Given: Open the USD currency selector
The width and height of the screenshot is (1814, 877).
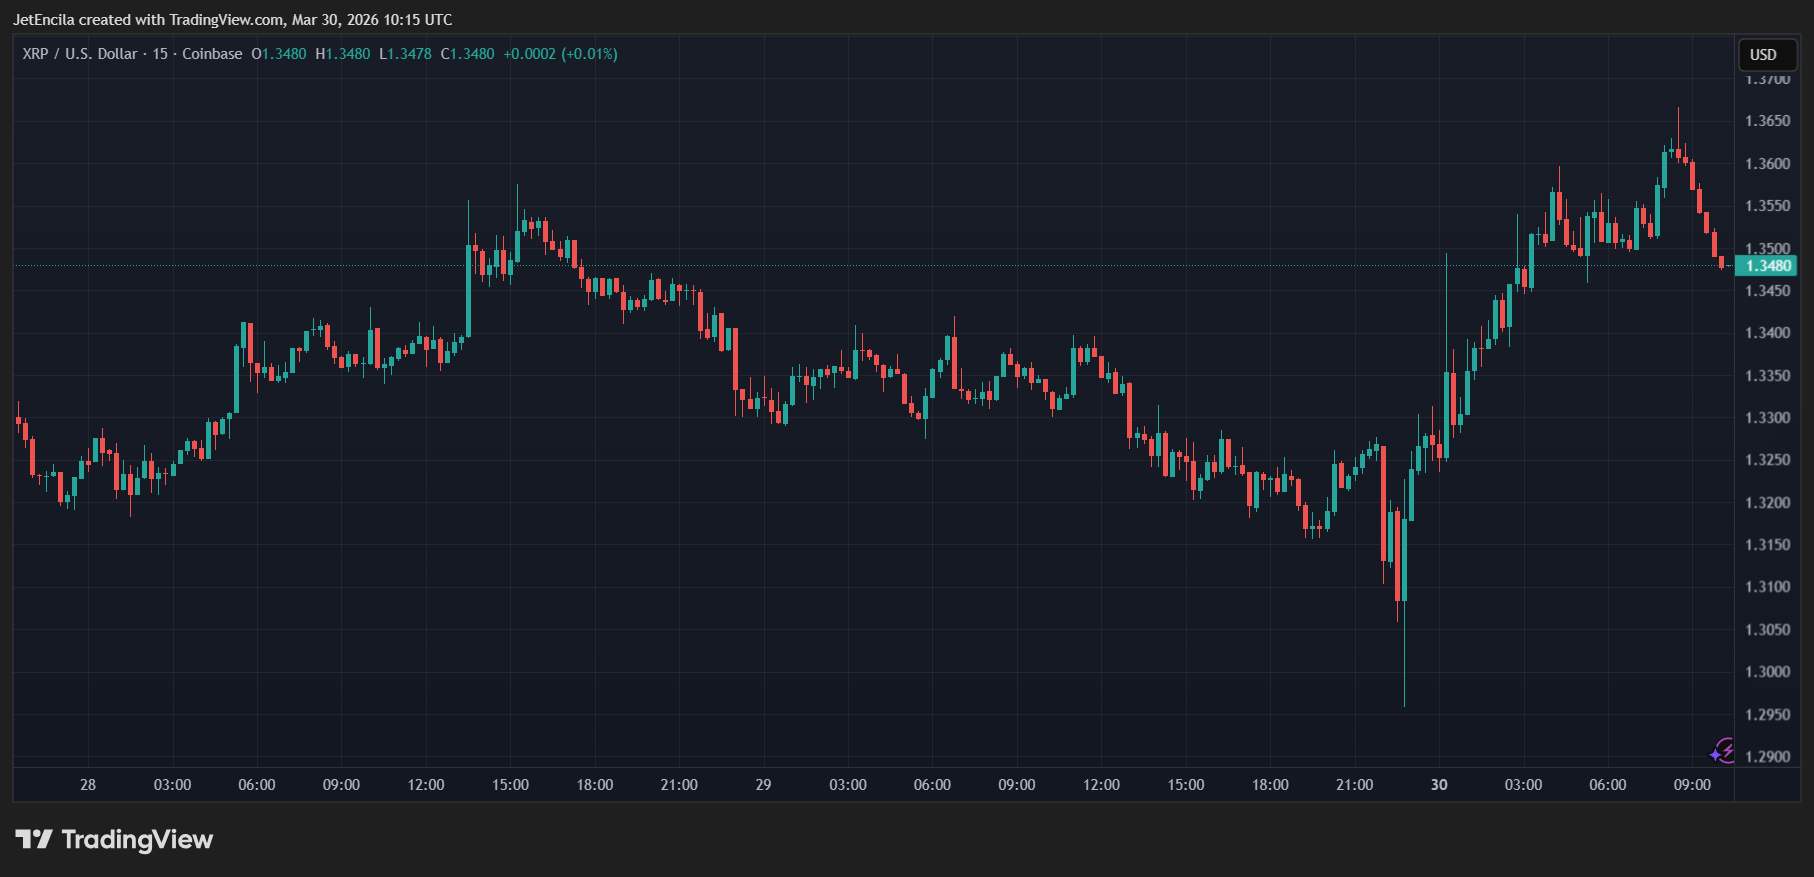Looking at the screenshot, I should pos(1763,55).
